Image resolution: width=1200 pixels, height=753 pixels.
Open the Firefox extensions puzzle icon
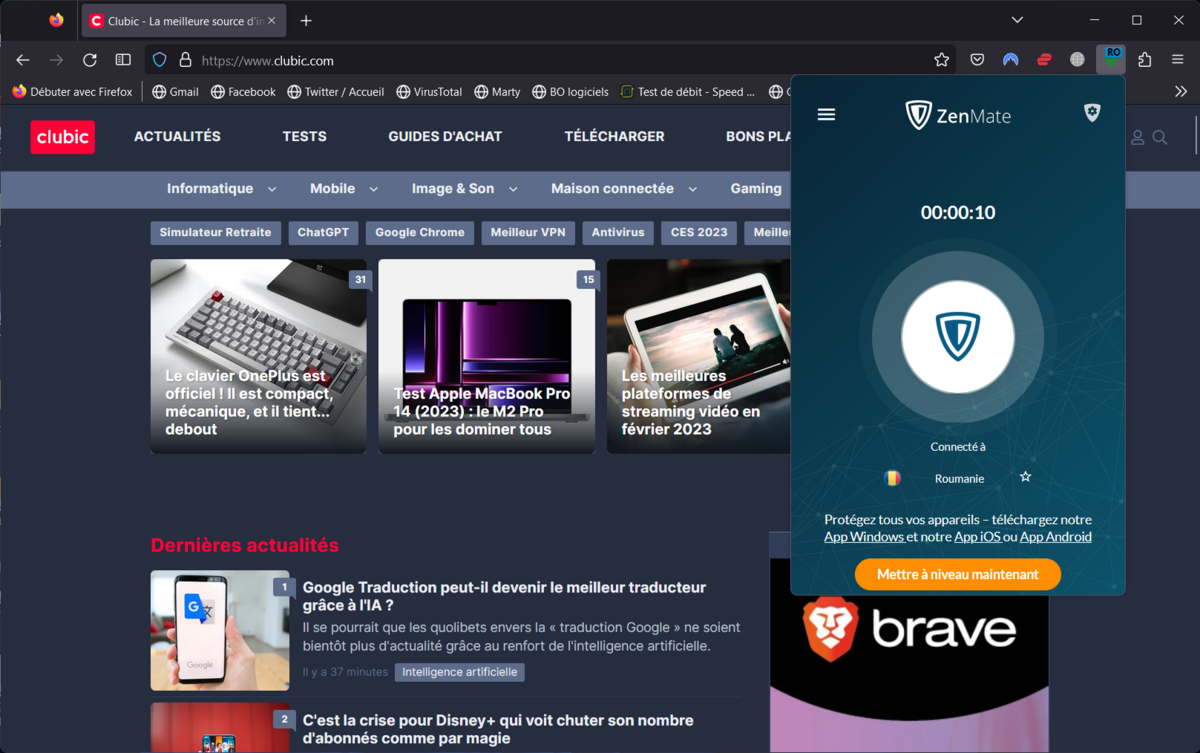pyautogui.click(x=1145, y=60)
